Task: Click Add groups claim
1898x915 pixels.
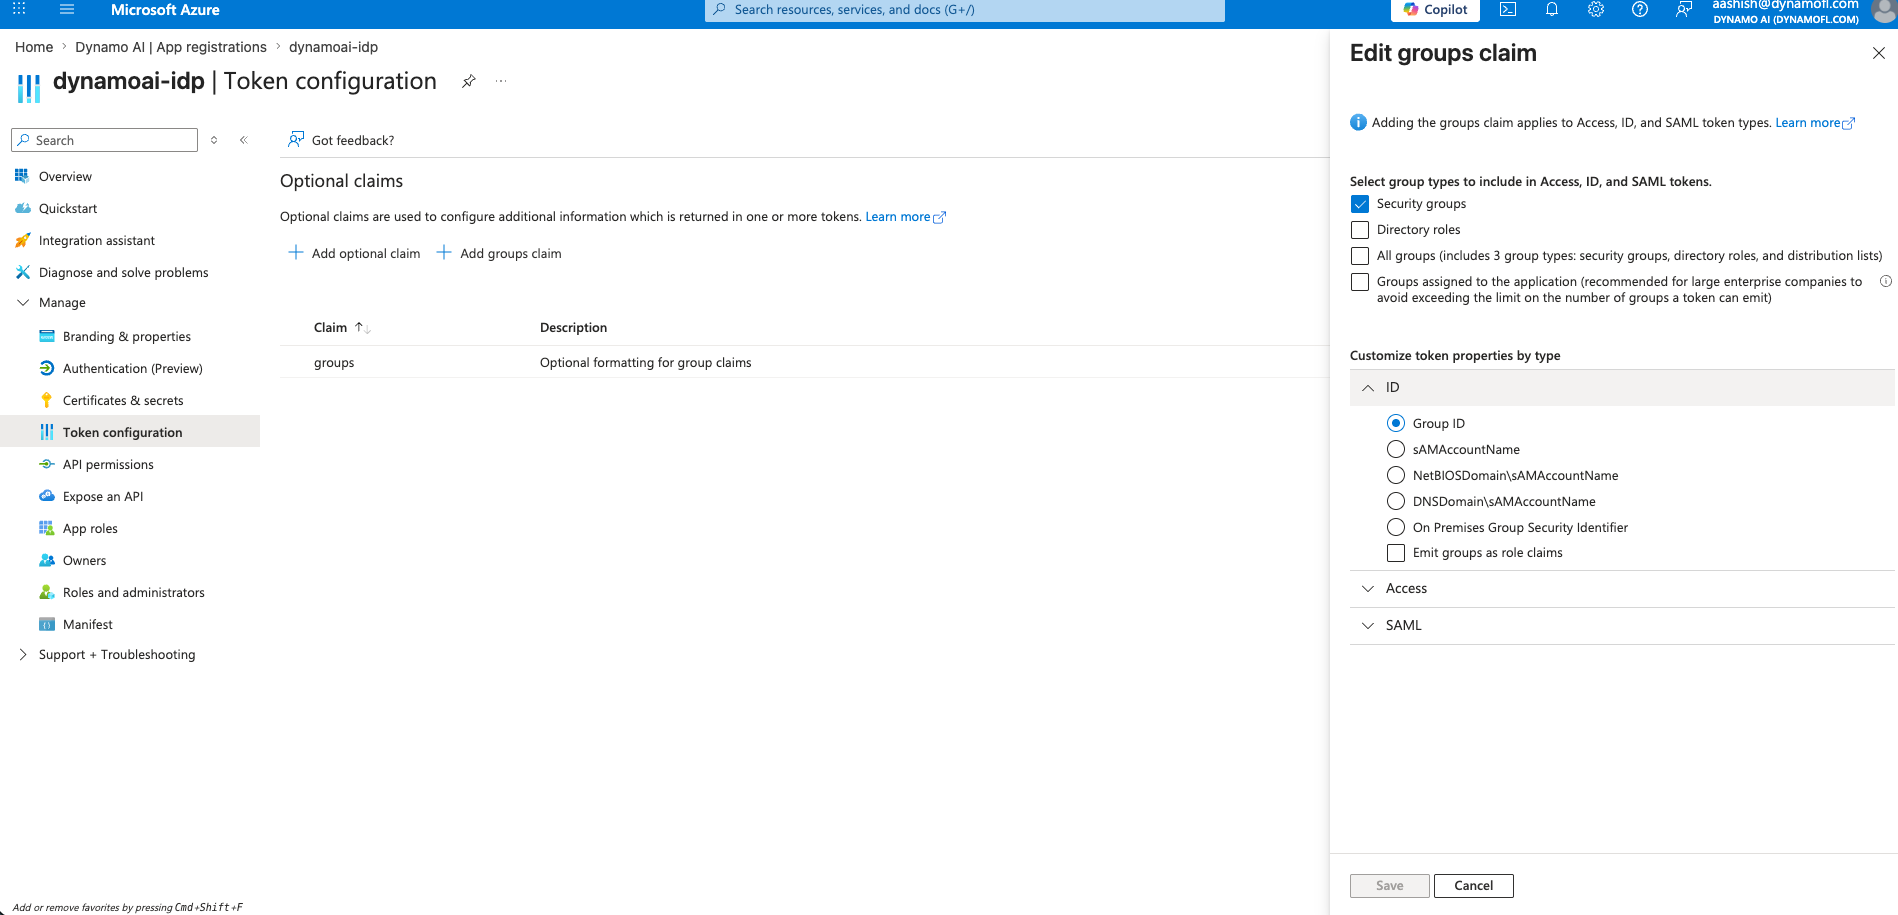Action: [x=499, y=254]
